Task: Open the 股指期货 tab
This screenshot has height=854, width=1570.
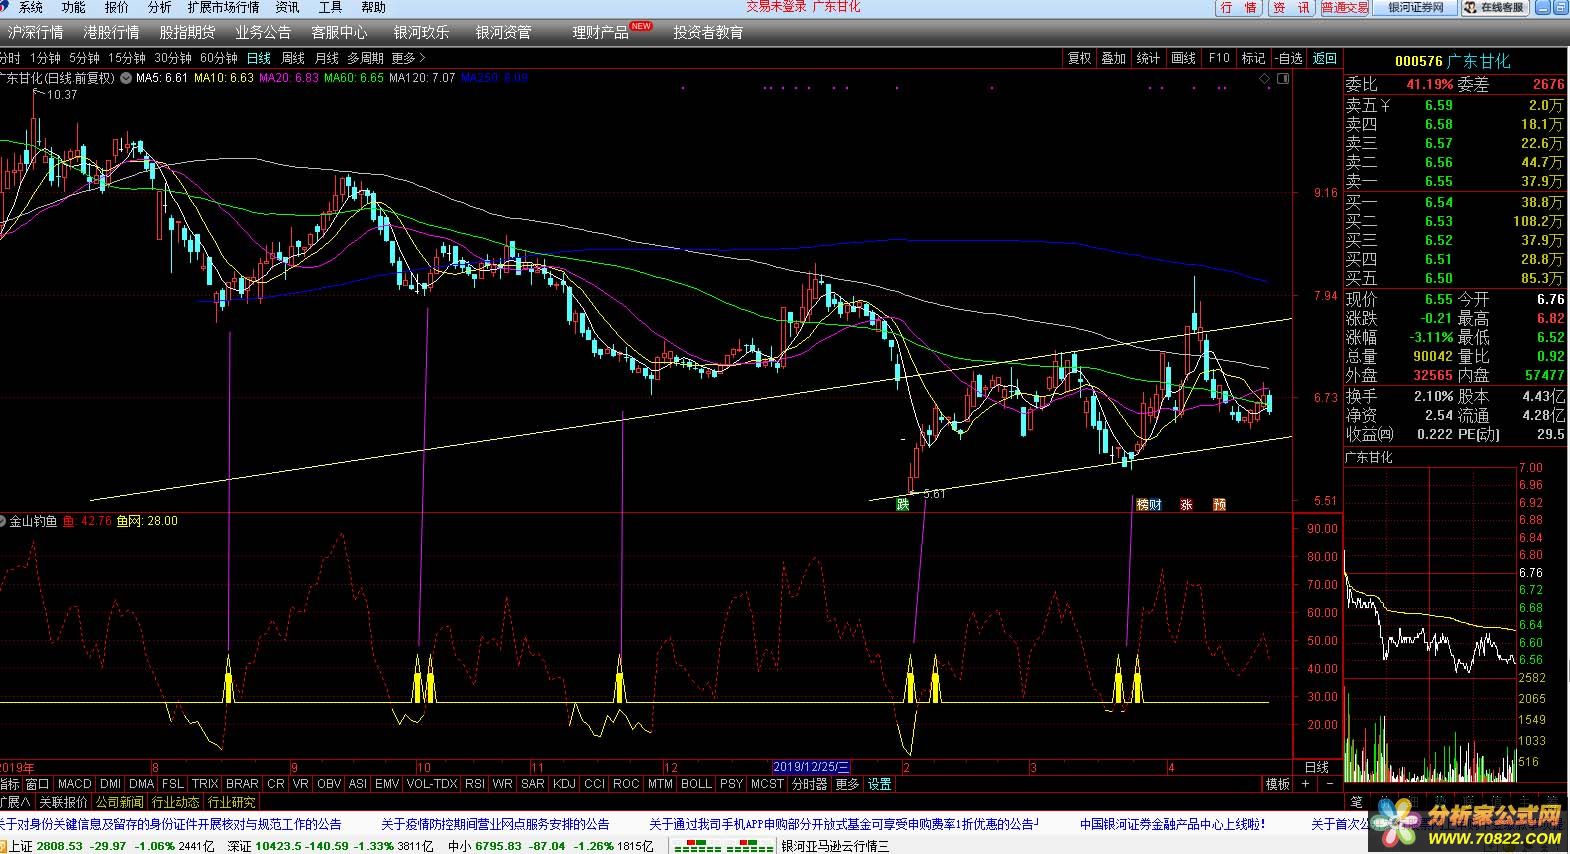Action: click(x=188, y=33)
